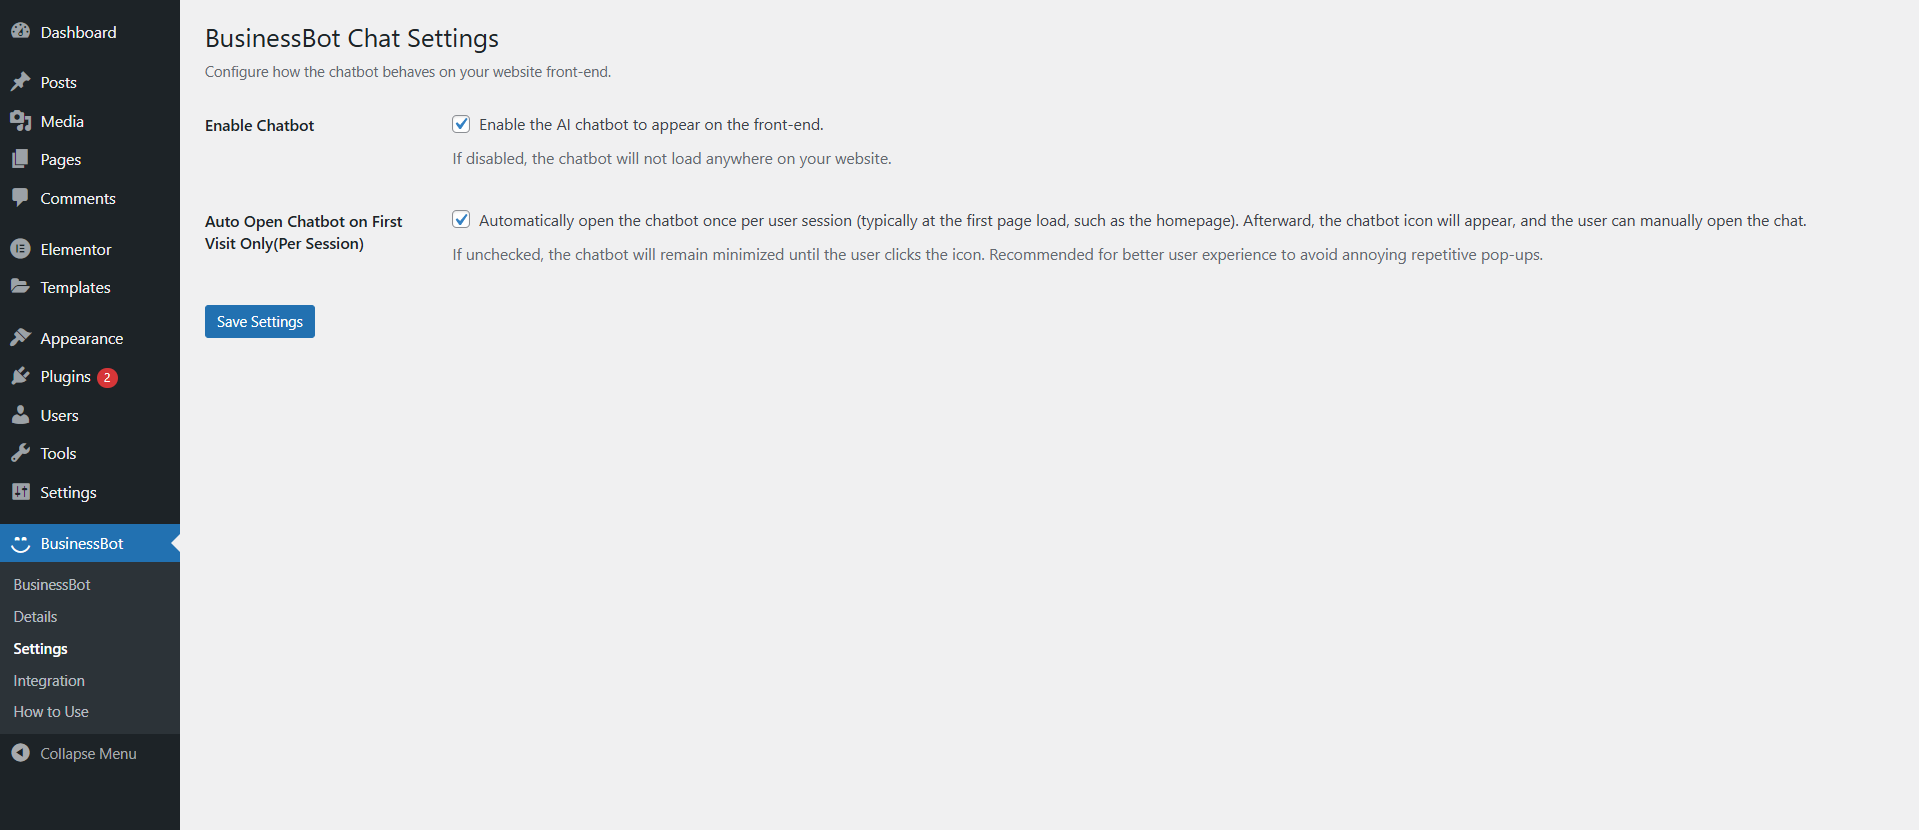Uncheck the Enable Chatbot checkbox
Image resolution: width=1919 pixels, height=830 pixels.
[461, 124]
